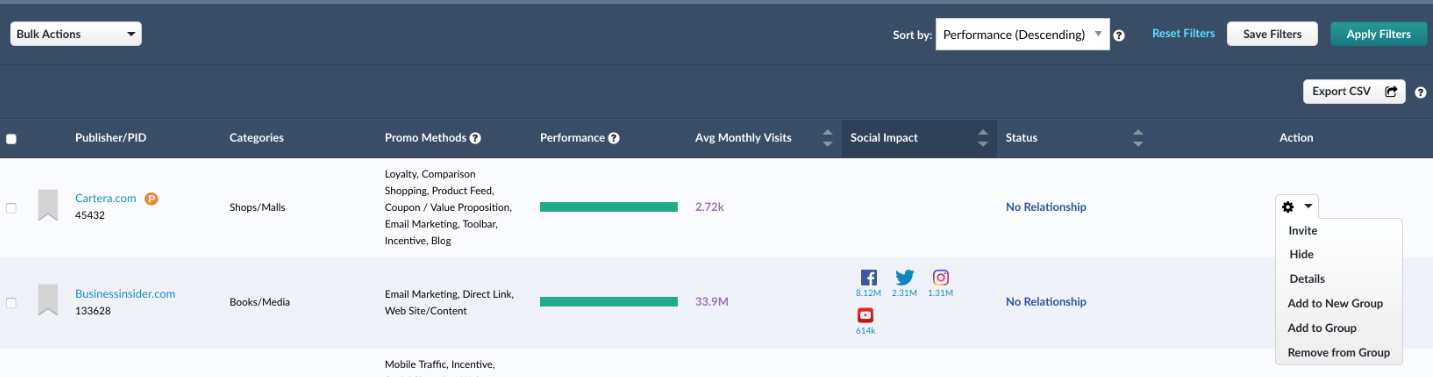Click the help icon beside Promo Methods
The image size is (1433, 377).
tap(476, 138)
